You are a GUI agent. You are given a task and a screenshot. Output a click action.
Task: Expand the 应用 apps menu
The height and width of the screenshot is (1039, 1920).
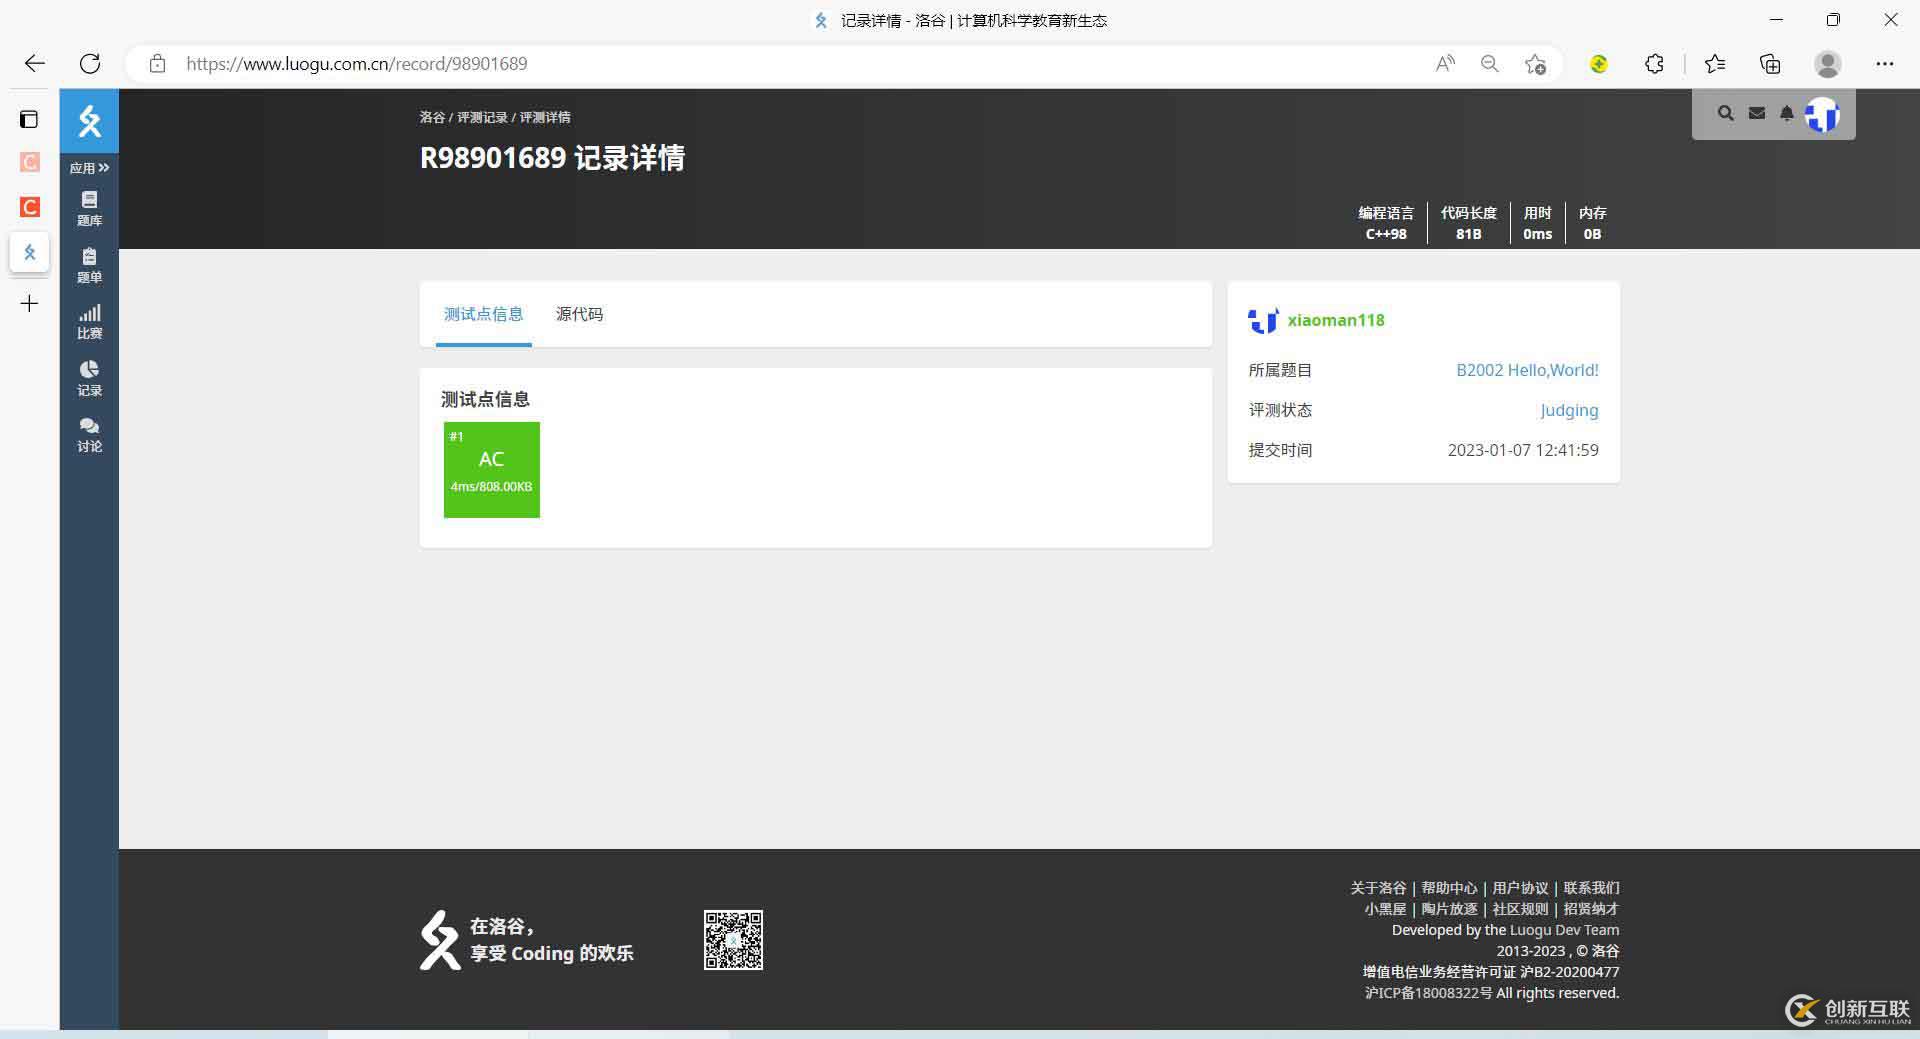[89, 168]
